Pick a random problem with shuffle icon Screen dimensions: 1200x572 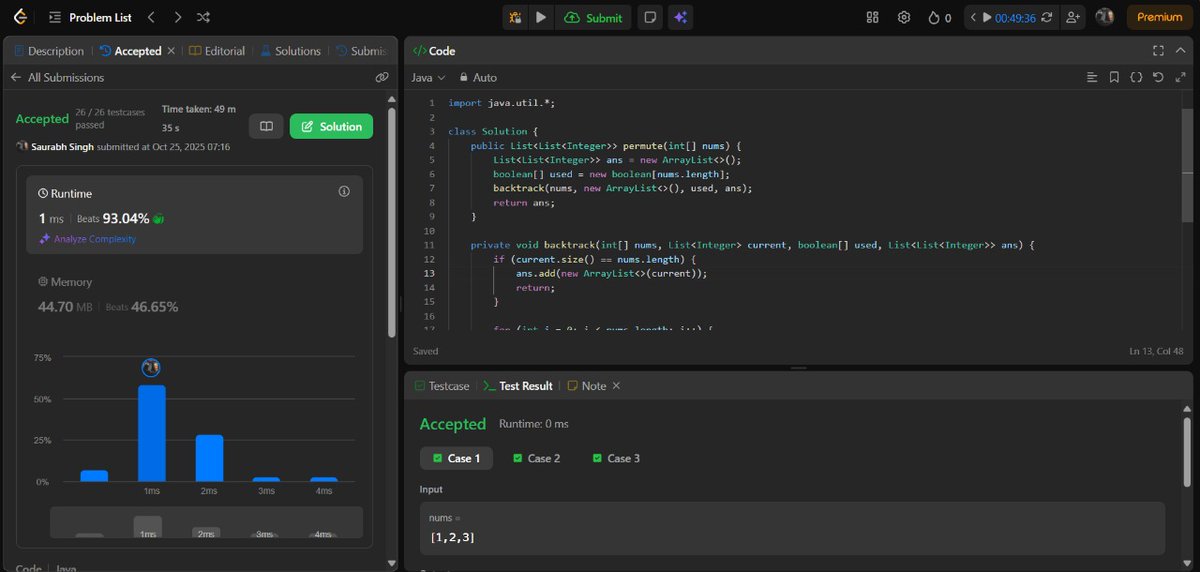tap(203, 18)
